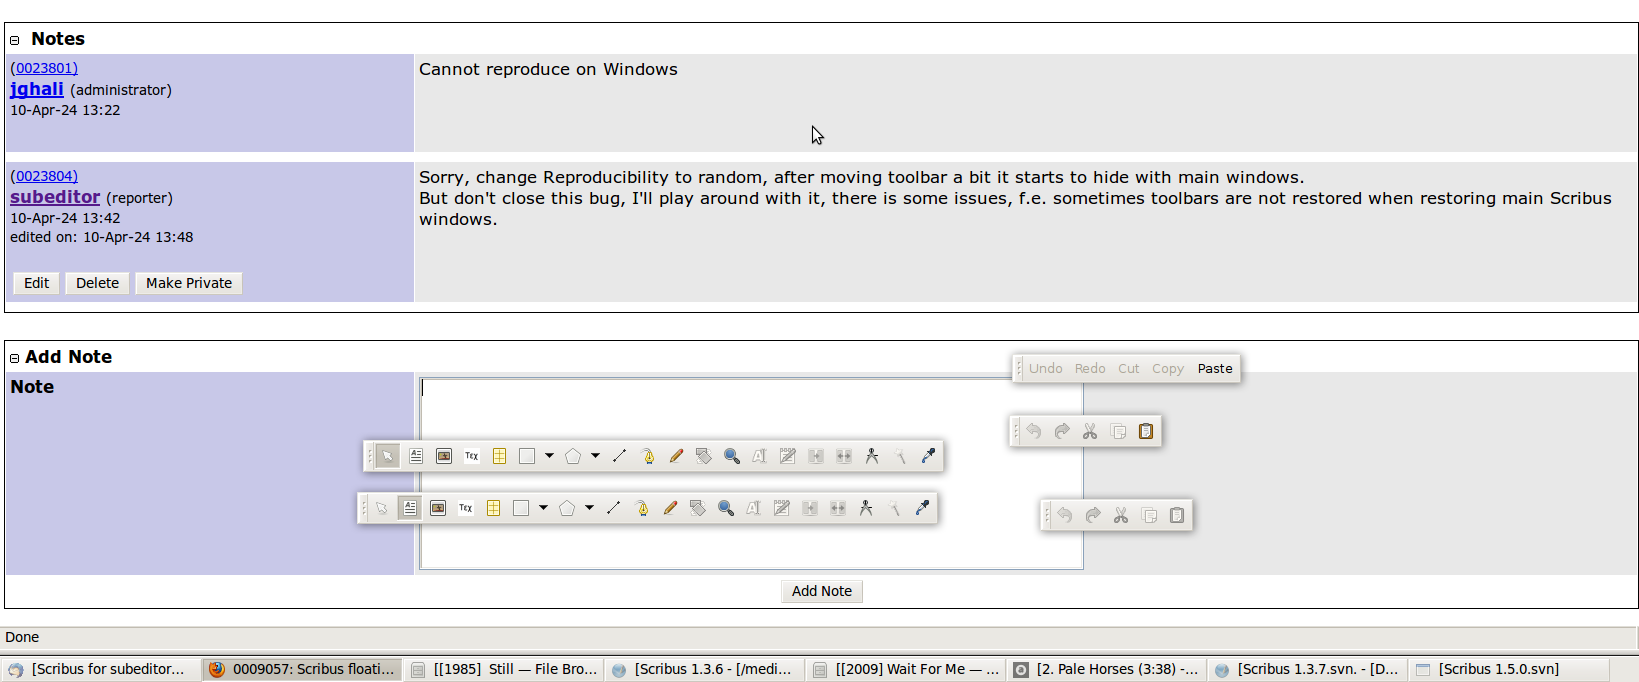Open the Shape dropdown arrow in the upper tools toolbar
Screen dimensions: 1639x682
click(x=549, y=456)
